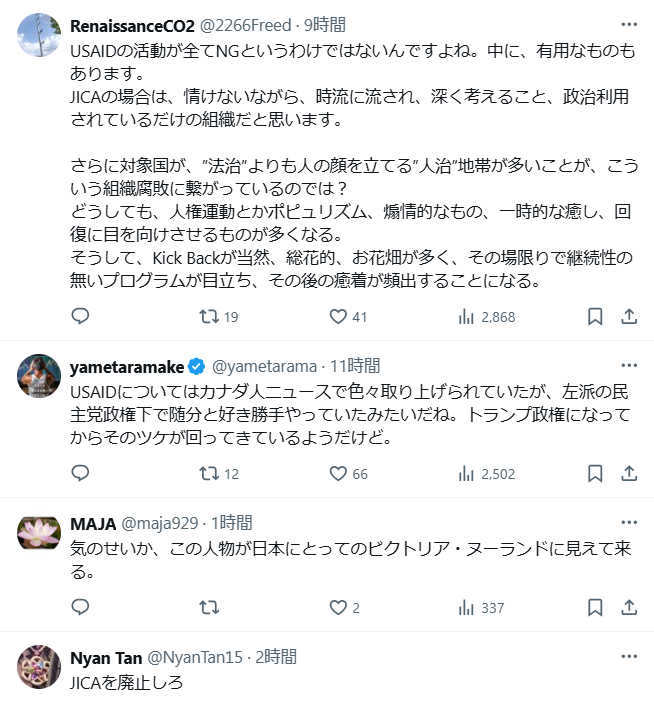This screenshot has height=701, width=654.
Task: Reply to RenaissanceCO2's tweet
Action: pos(81,317)
